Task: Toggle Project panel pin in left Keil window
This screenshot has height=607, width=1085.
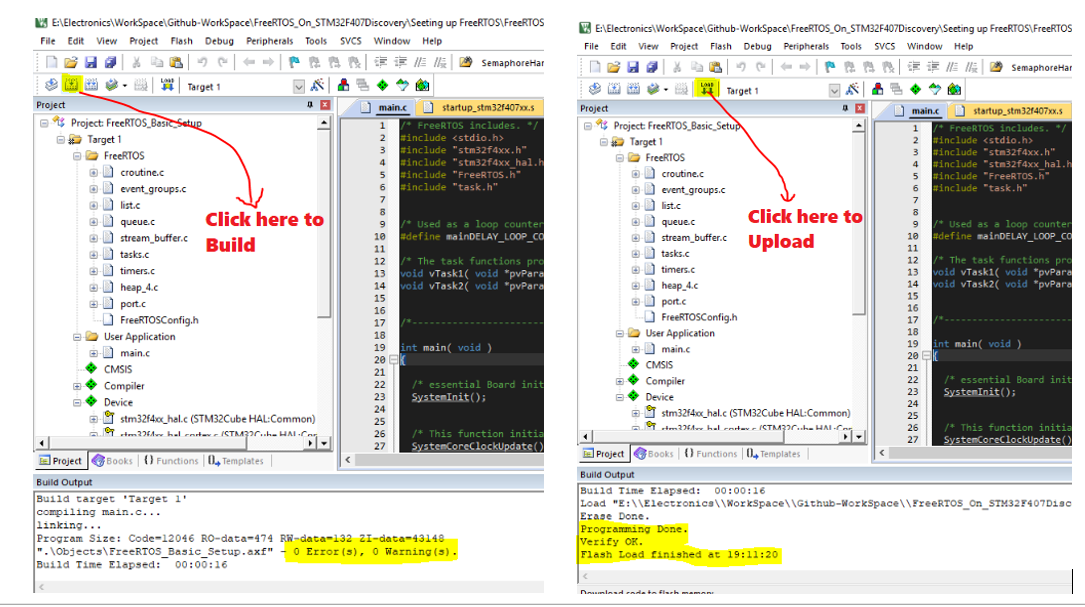Action: (309, 105)
